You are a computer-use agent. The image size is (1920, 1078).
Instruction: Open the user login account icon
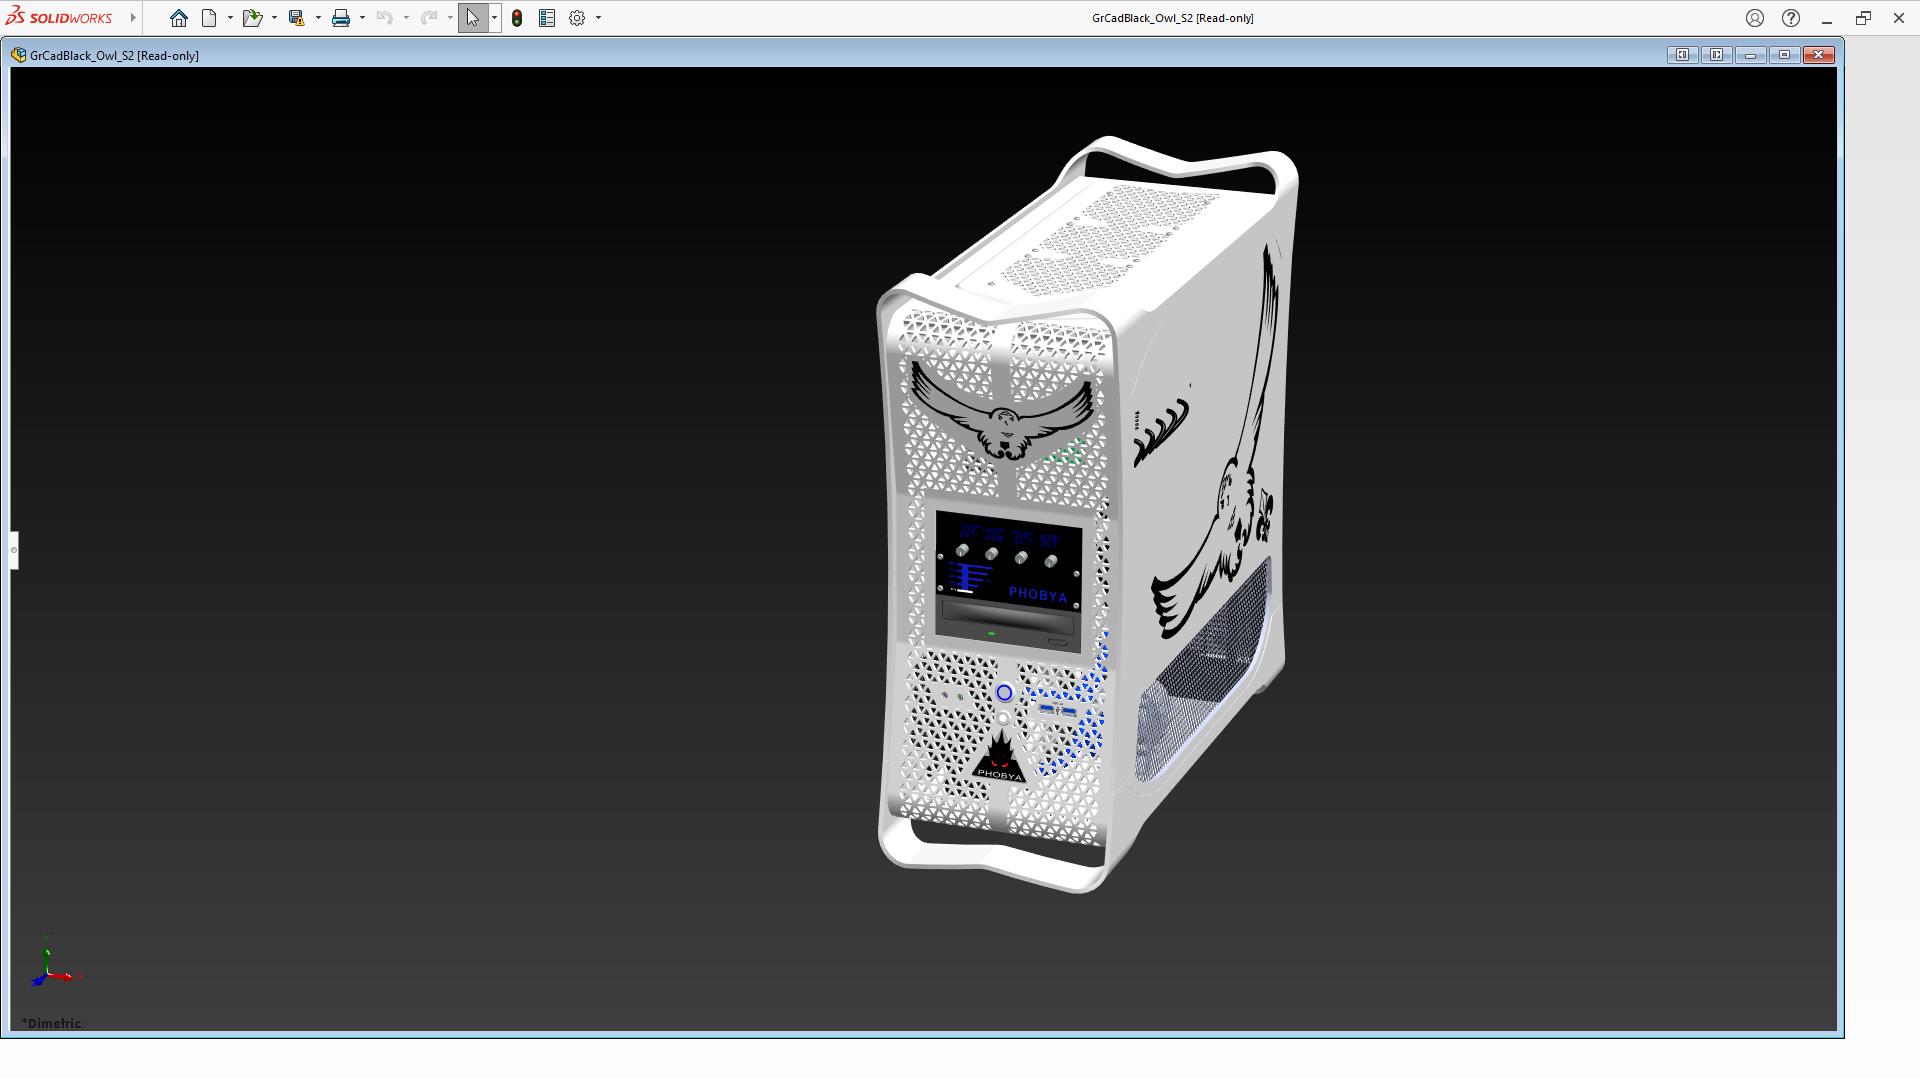[x=1754, y=18]
